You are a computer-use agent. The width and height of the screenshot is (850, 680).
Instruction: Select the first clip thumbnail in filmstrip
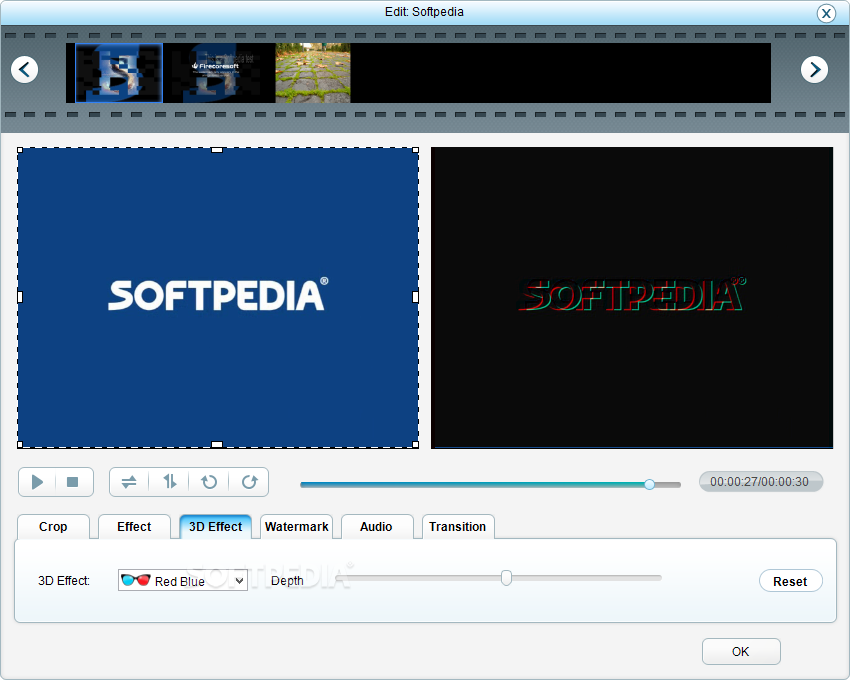[x=119, y=73]
